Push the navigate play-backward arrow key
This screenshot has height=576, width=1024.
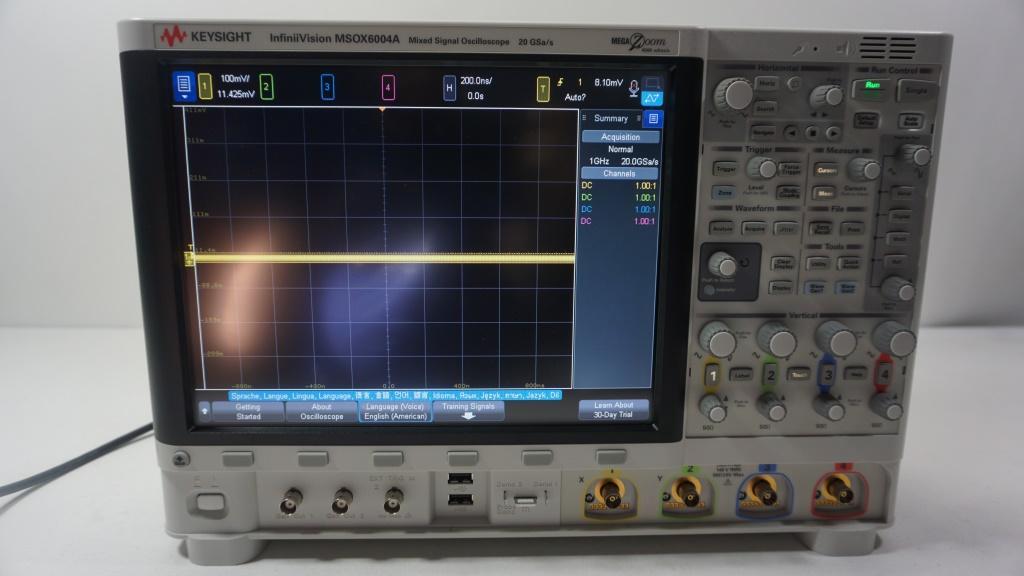click(x=792, y=133)
